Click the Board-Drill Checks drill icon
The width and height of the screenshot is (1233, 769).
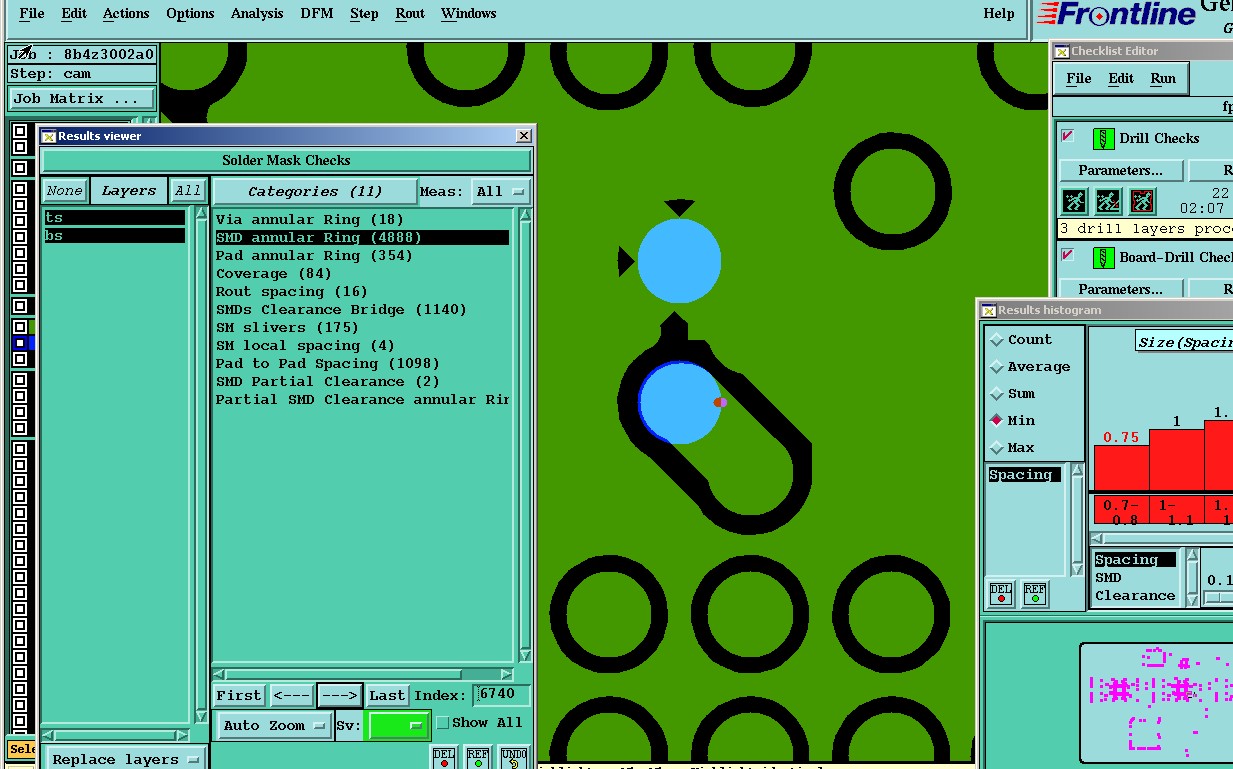point(1103,257)
